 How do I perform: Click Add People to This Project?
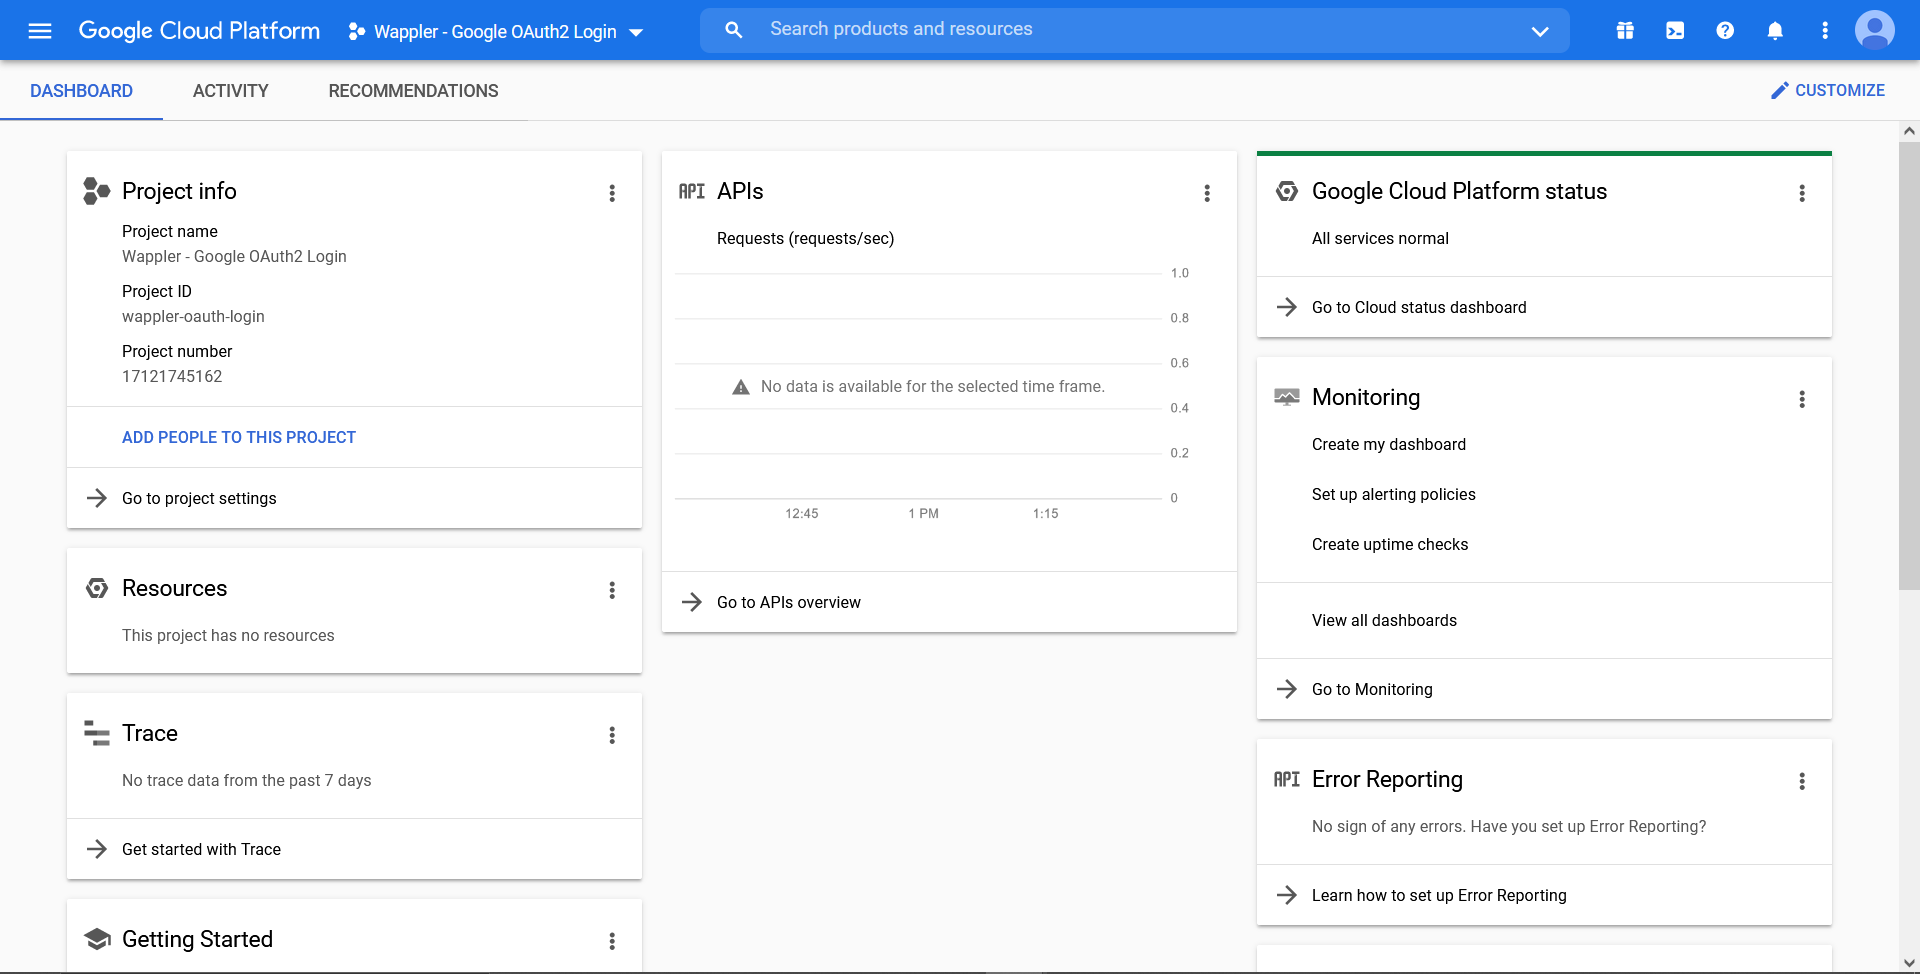click(x=239, y=437)
